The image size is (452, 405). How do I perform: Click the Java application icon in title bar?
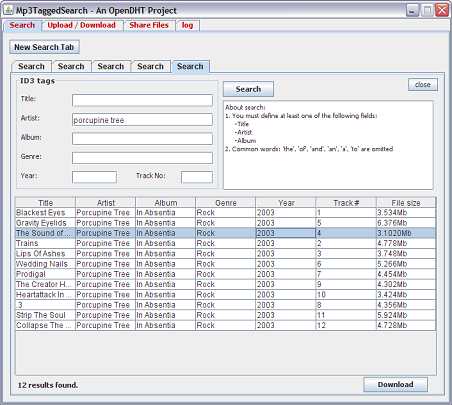[8, 10]
